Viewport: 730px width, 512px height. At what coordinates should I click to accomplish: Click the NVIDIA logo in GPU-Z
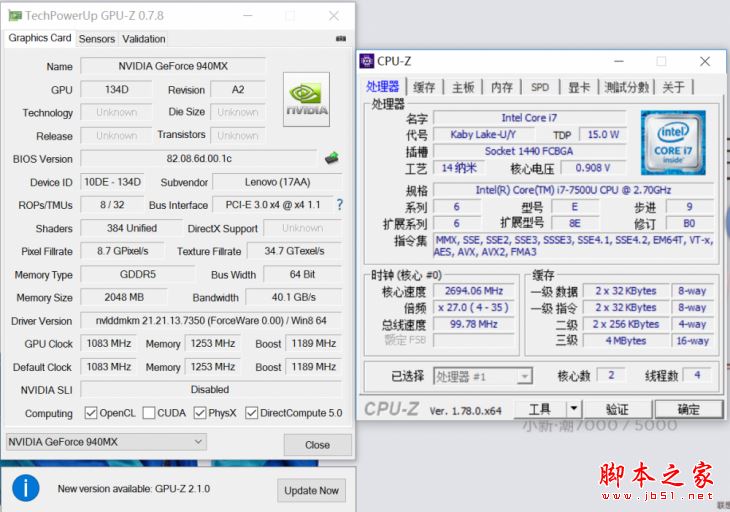coord(306,99)
